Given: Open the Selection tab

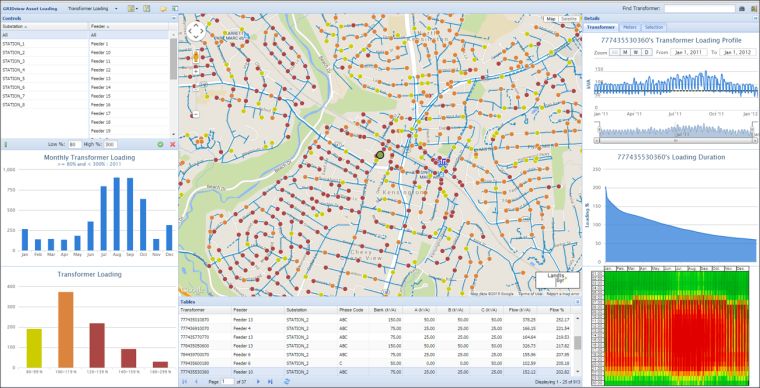Looking at the screenshot, I should point(654,28).
